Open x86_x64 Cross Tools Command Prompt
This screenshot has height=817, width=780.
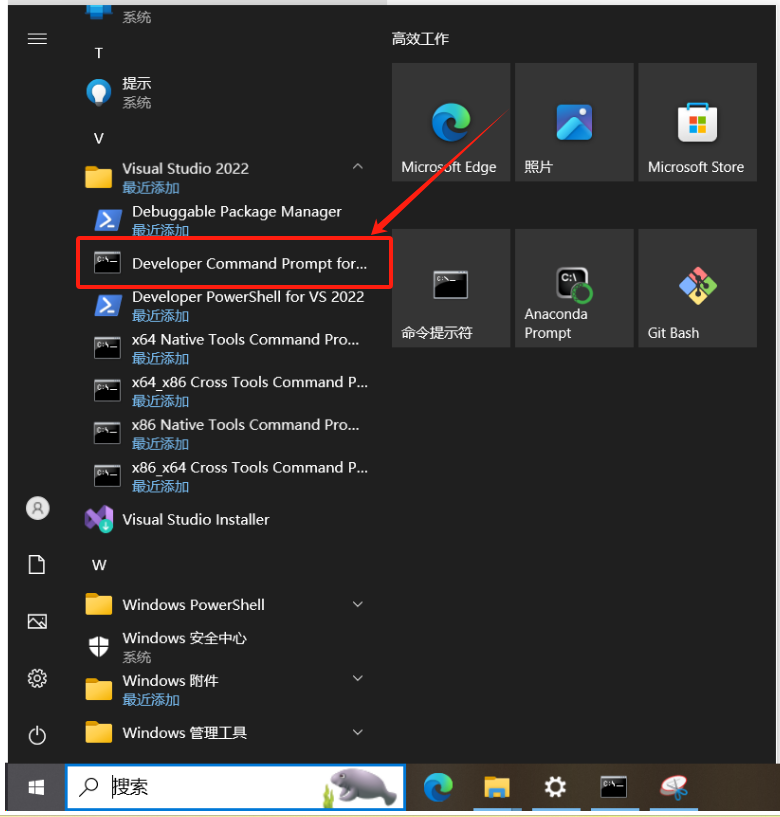tap(229, 476)
